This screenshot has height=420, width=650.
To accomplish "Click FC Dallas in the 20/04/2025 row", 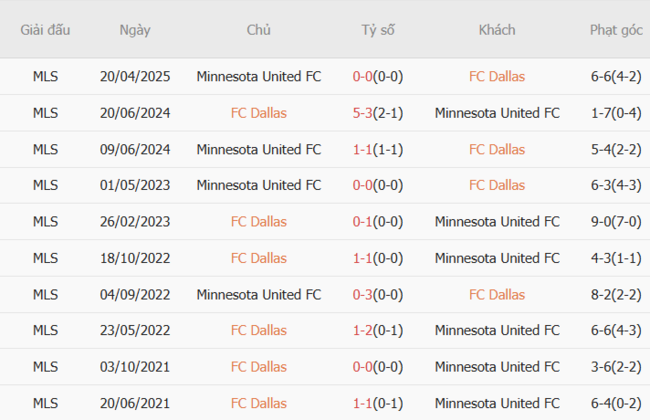I will point(496,76).
